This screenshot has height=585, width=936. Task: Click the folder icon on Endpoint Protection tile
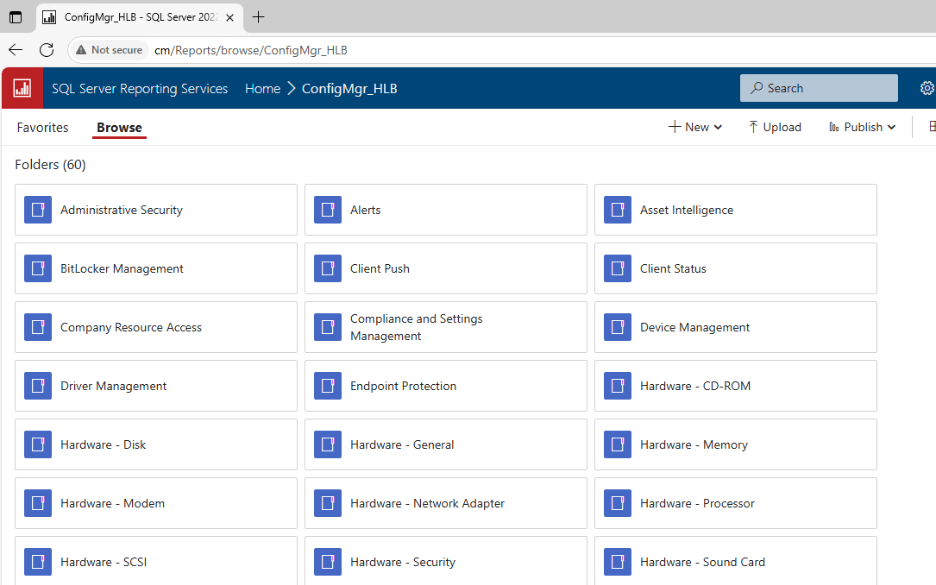(x=327, y=385)
